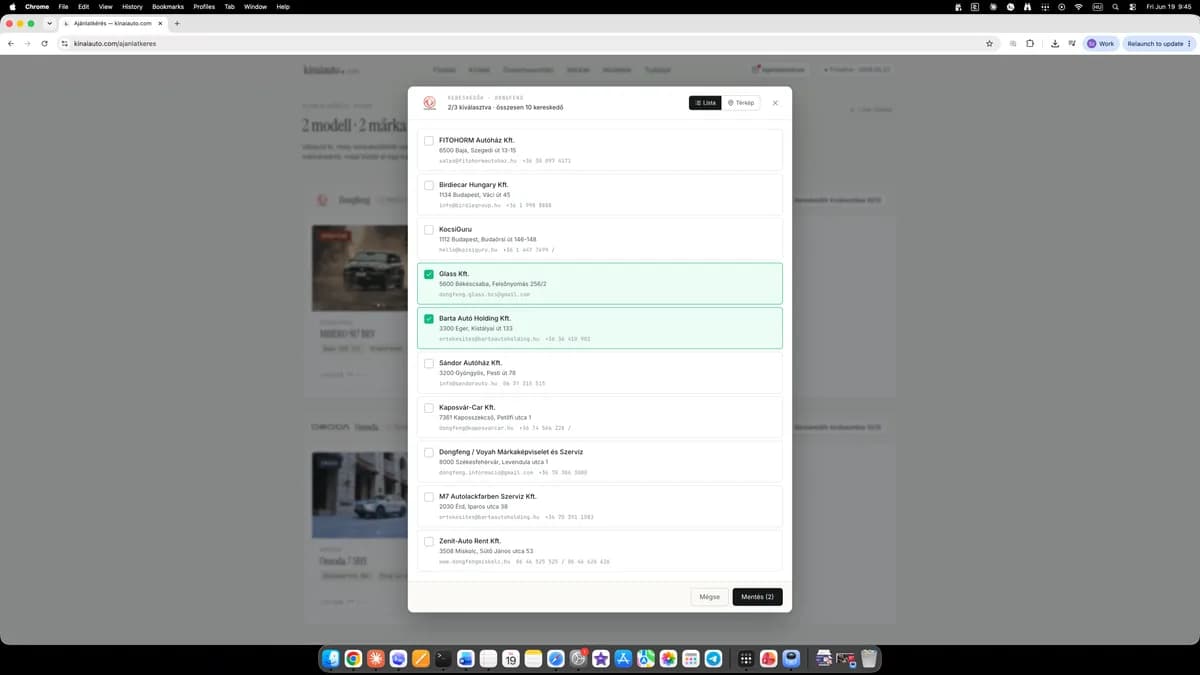Click the Relaunch to update button
The width and height of the screenshot is (1200, 675).
1158,44
